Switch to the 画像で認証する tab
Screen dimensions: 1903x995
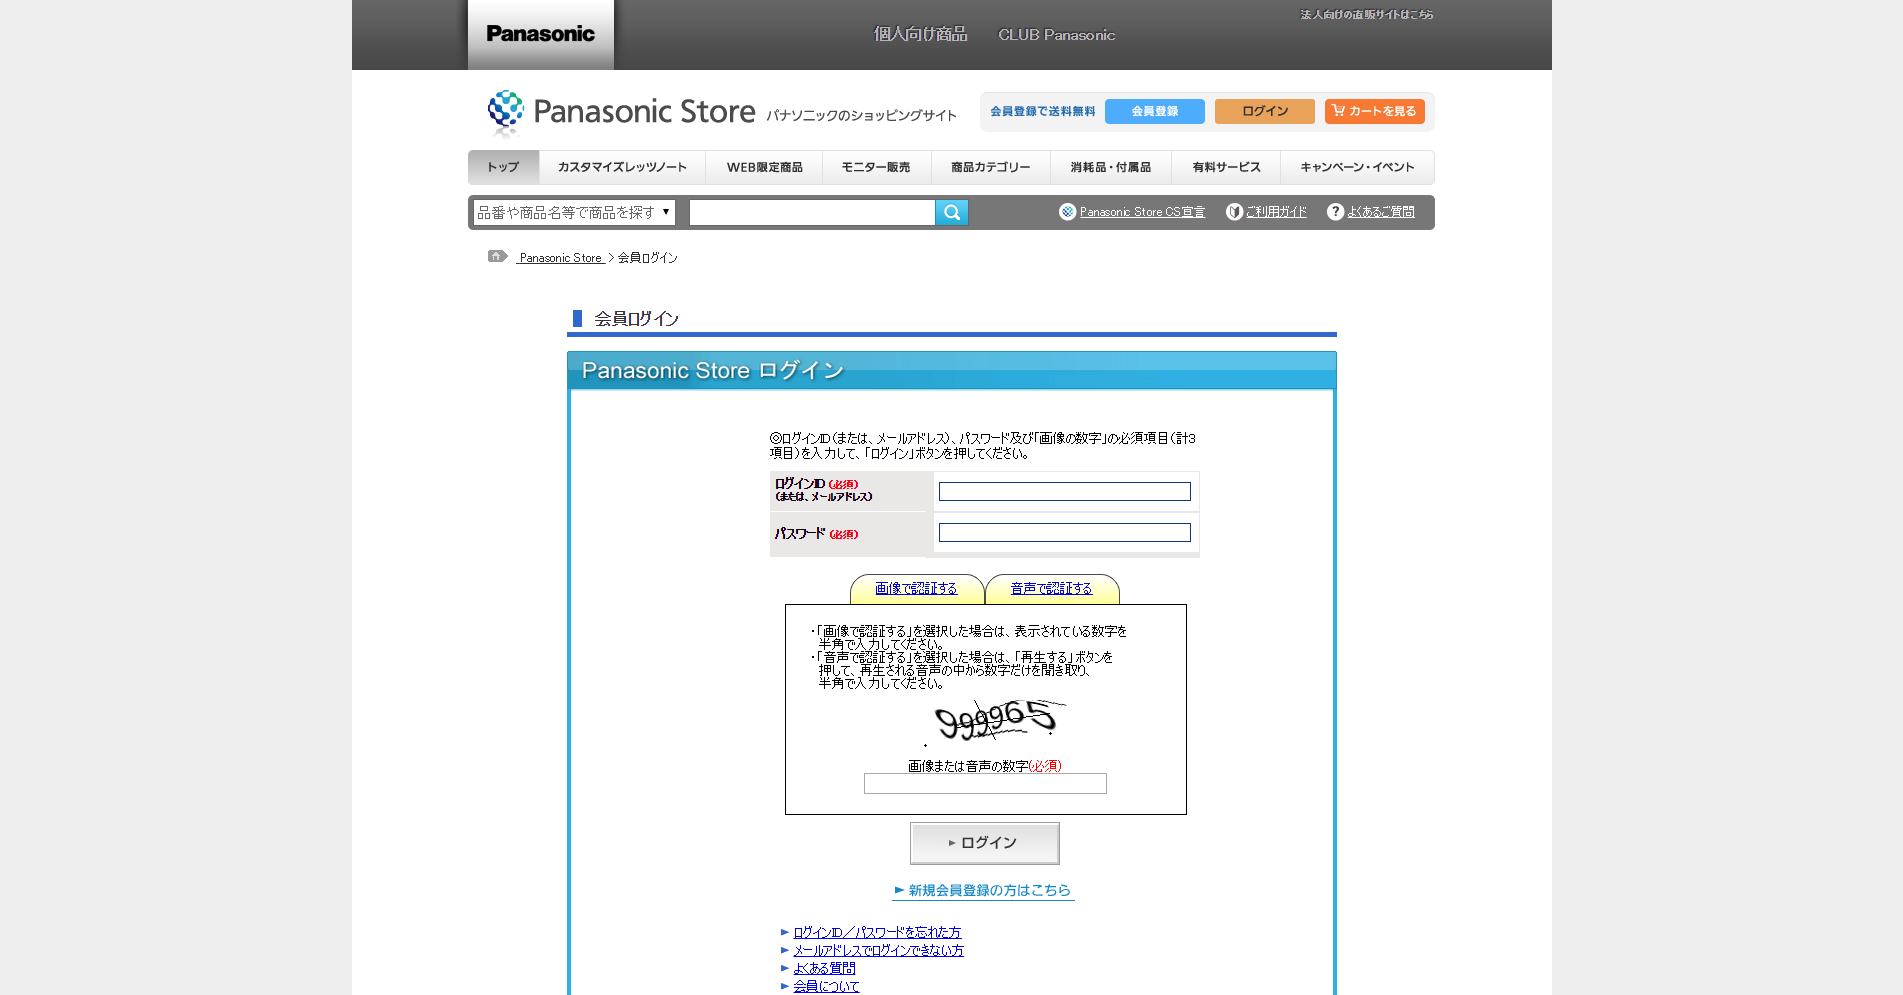point(916,589)
